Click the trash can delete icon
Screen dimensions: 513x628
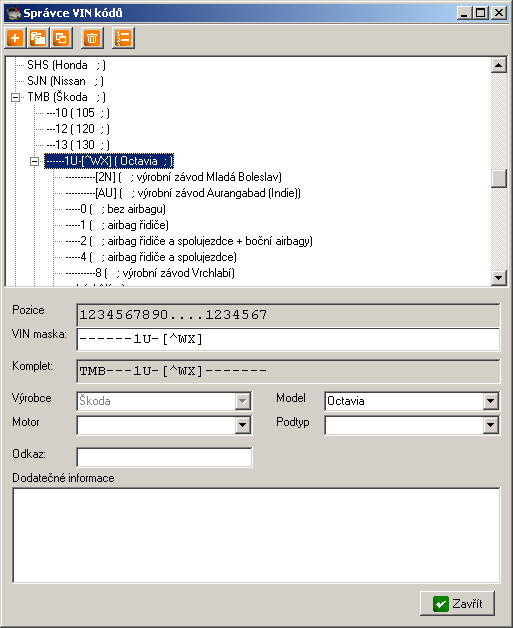pyautogui.click(x=92, y=38)
